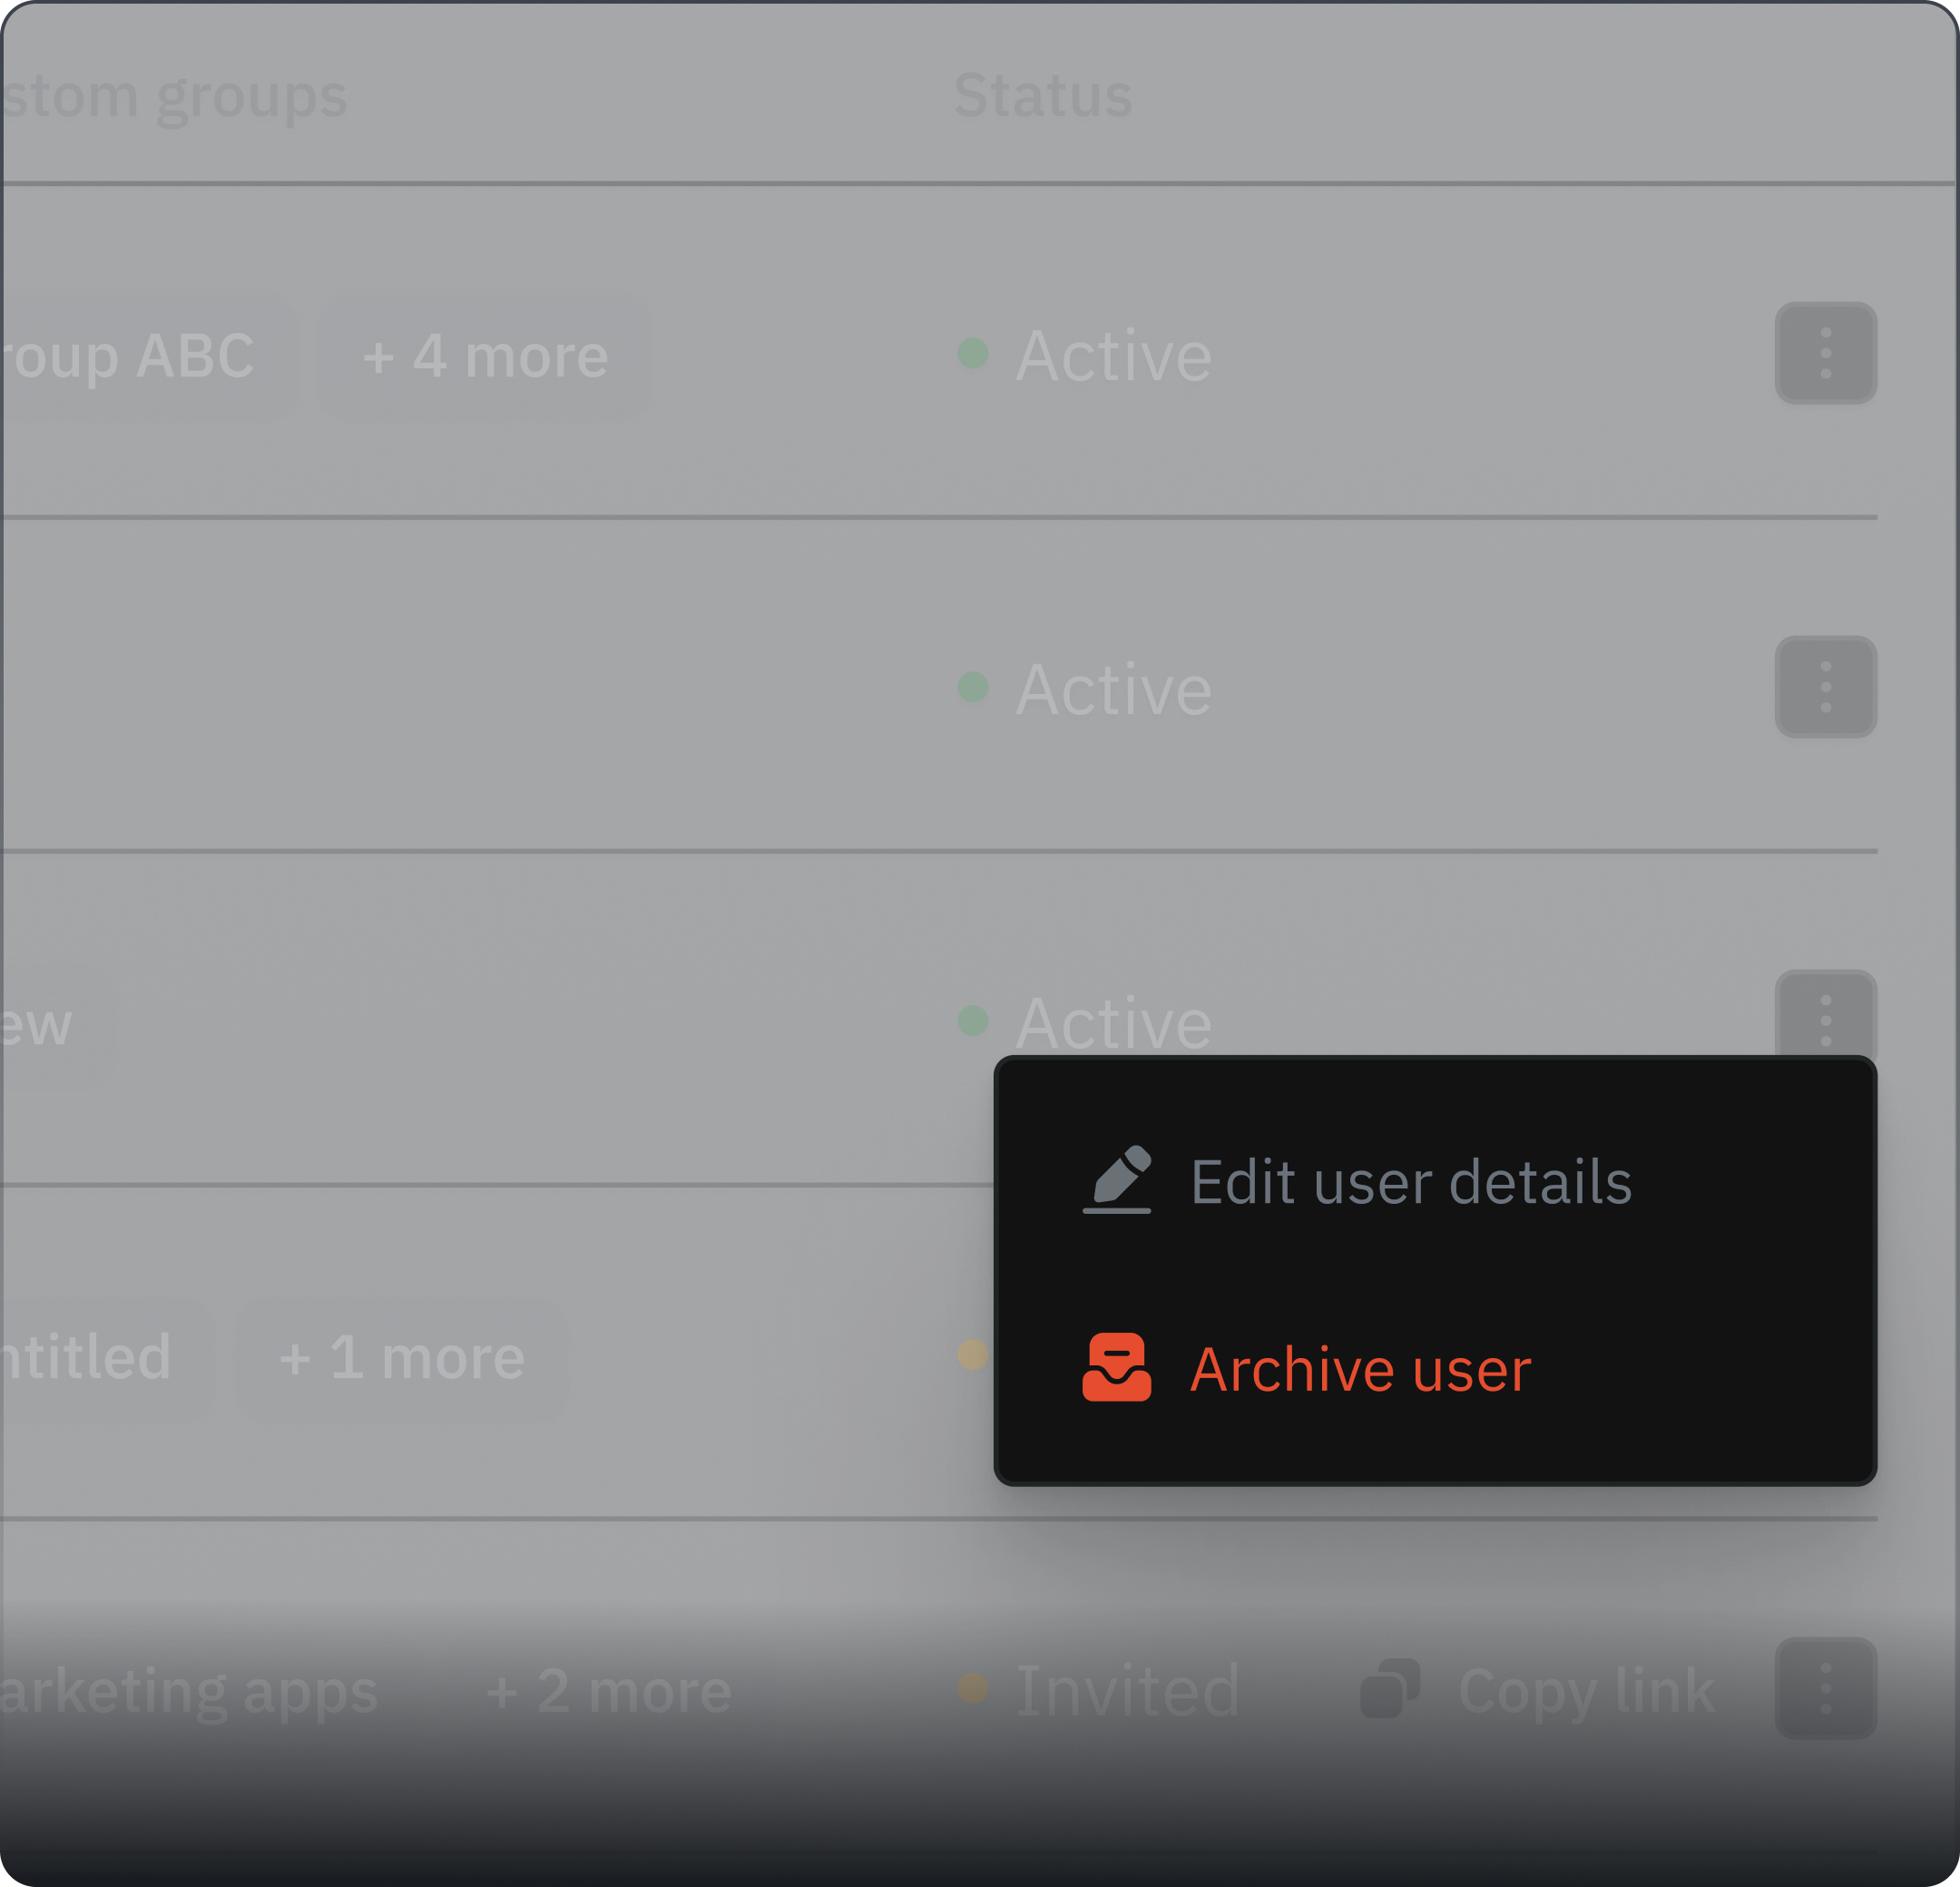Open three-dot menu for Invited row
This screenshot has width=1960, height=1887.
1825,1688
